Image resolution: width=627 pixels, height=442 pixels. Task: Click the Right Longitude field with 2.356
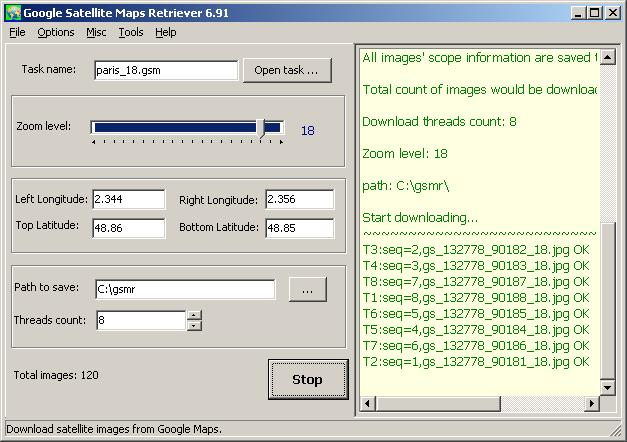pos(300,199)
